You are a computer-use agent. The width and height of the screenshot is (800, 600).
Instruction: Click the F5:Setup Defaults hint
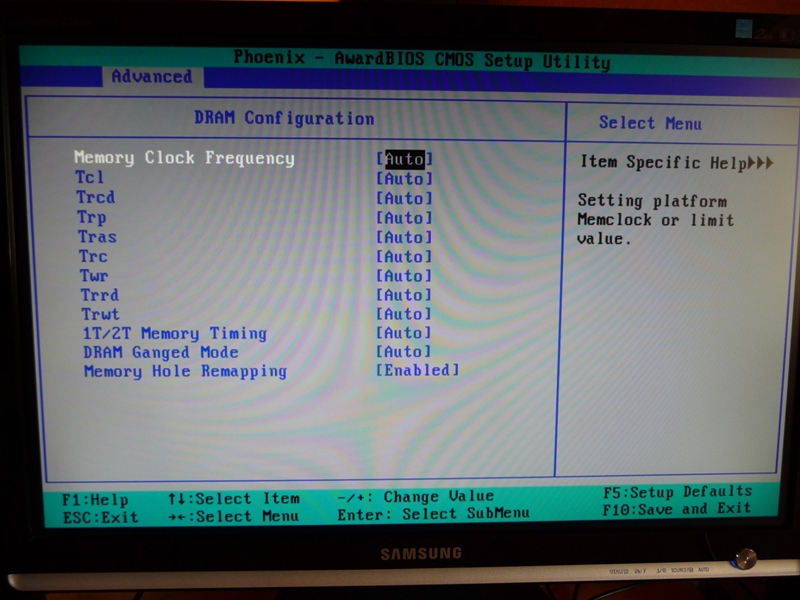click(x=678, y=492)
